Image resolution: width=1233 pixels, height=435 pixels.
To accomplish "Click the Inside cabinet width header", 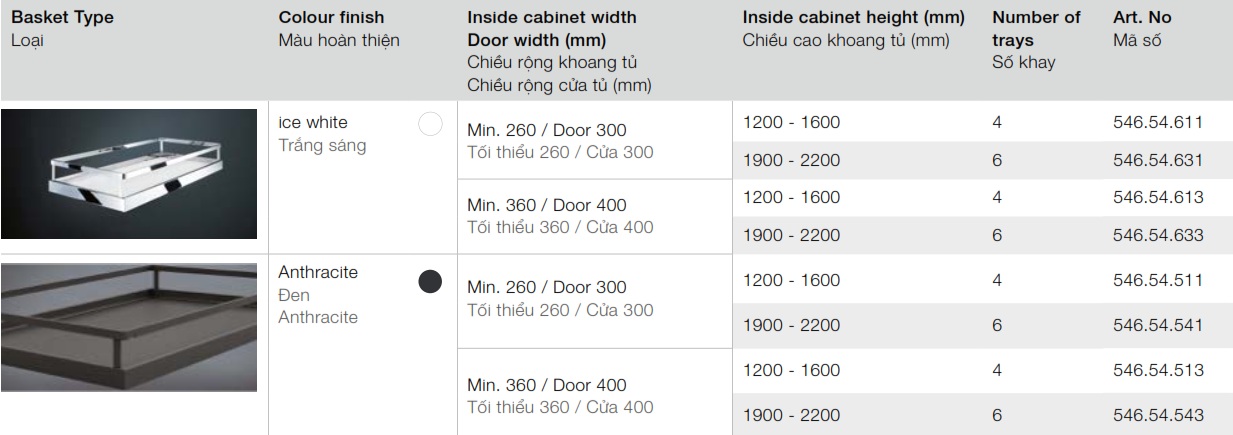I will coord(551,18).
